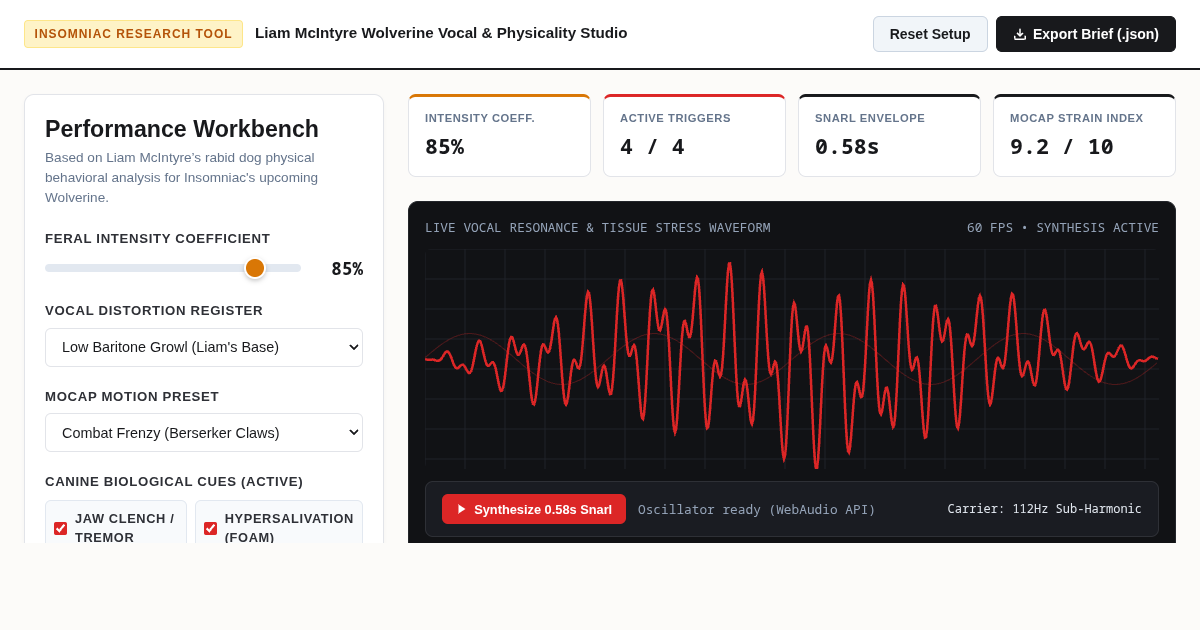The width and height of the screenshot is (1200, 630).
Task: Click the download icon in Export Brief button
Action: click(x=1020, y=34)
